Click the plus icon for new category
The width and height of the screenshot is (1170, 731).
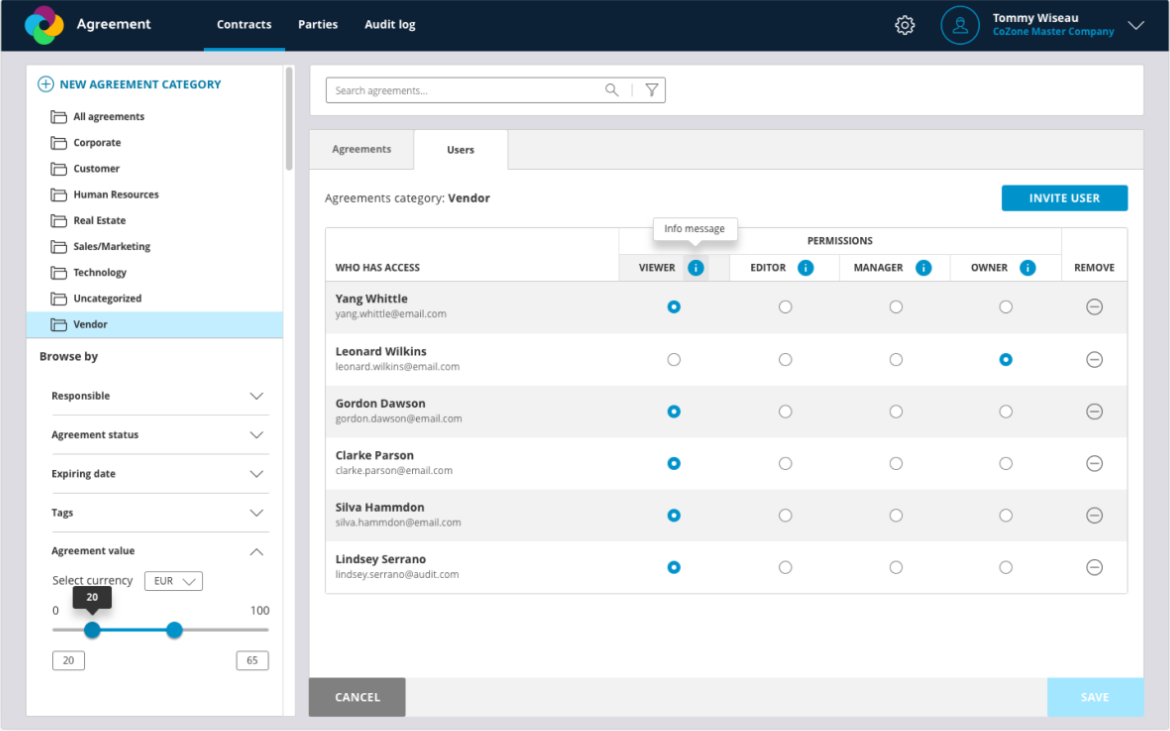click(x=46, y=84)
